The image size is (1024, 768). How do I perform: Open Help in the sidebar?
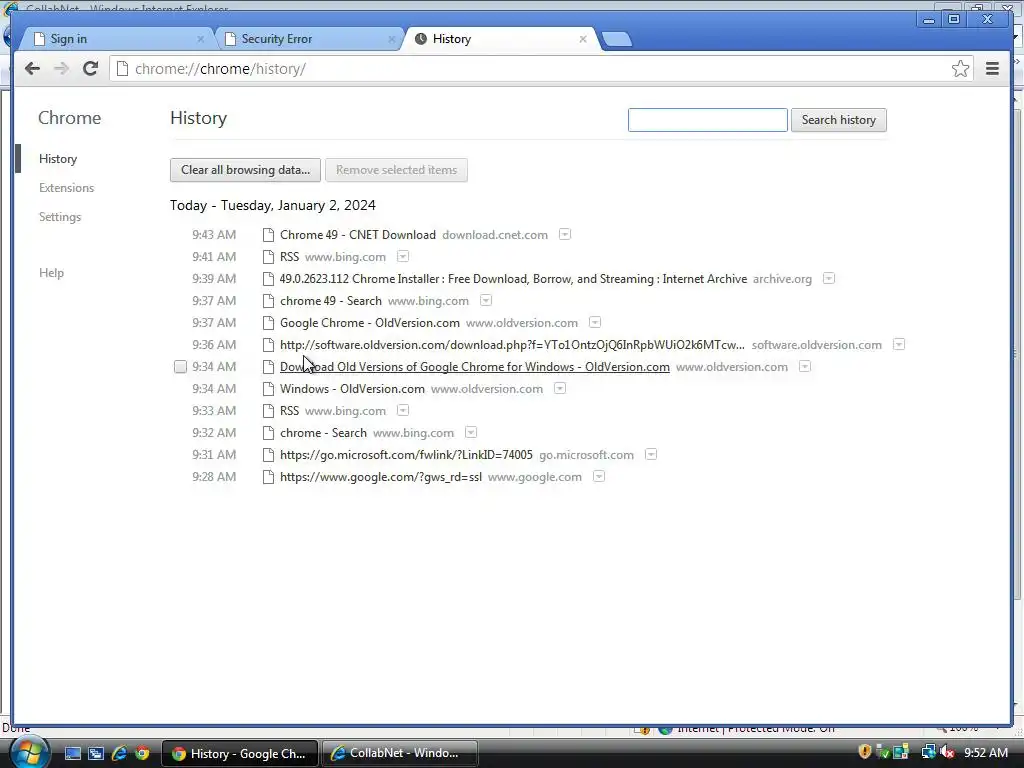point(51,272)
